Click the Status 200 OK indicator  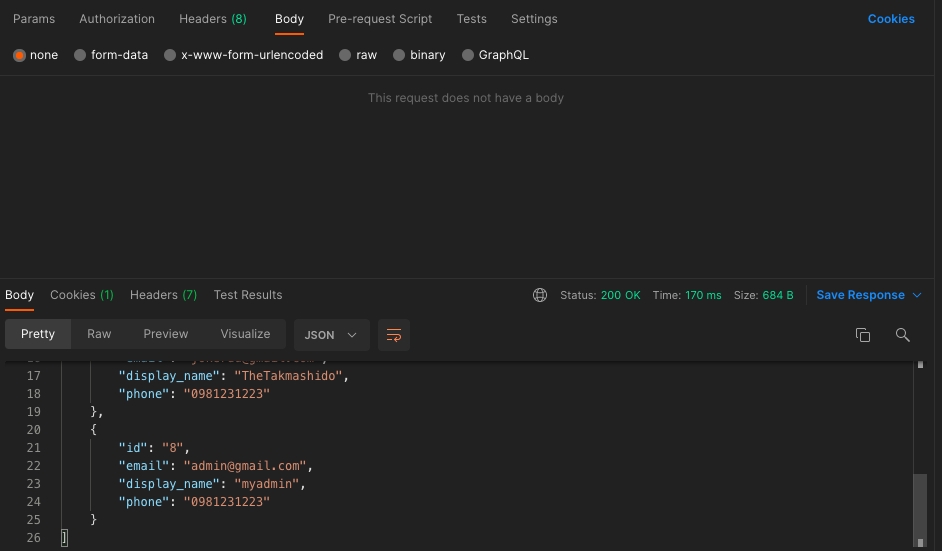pyautogui.click(x=600, y=295)
